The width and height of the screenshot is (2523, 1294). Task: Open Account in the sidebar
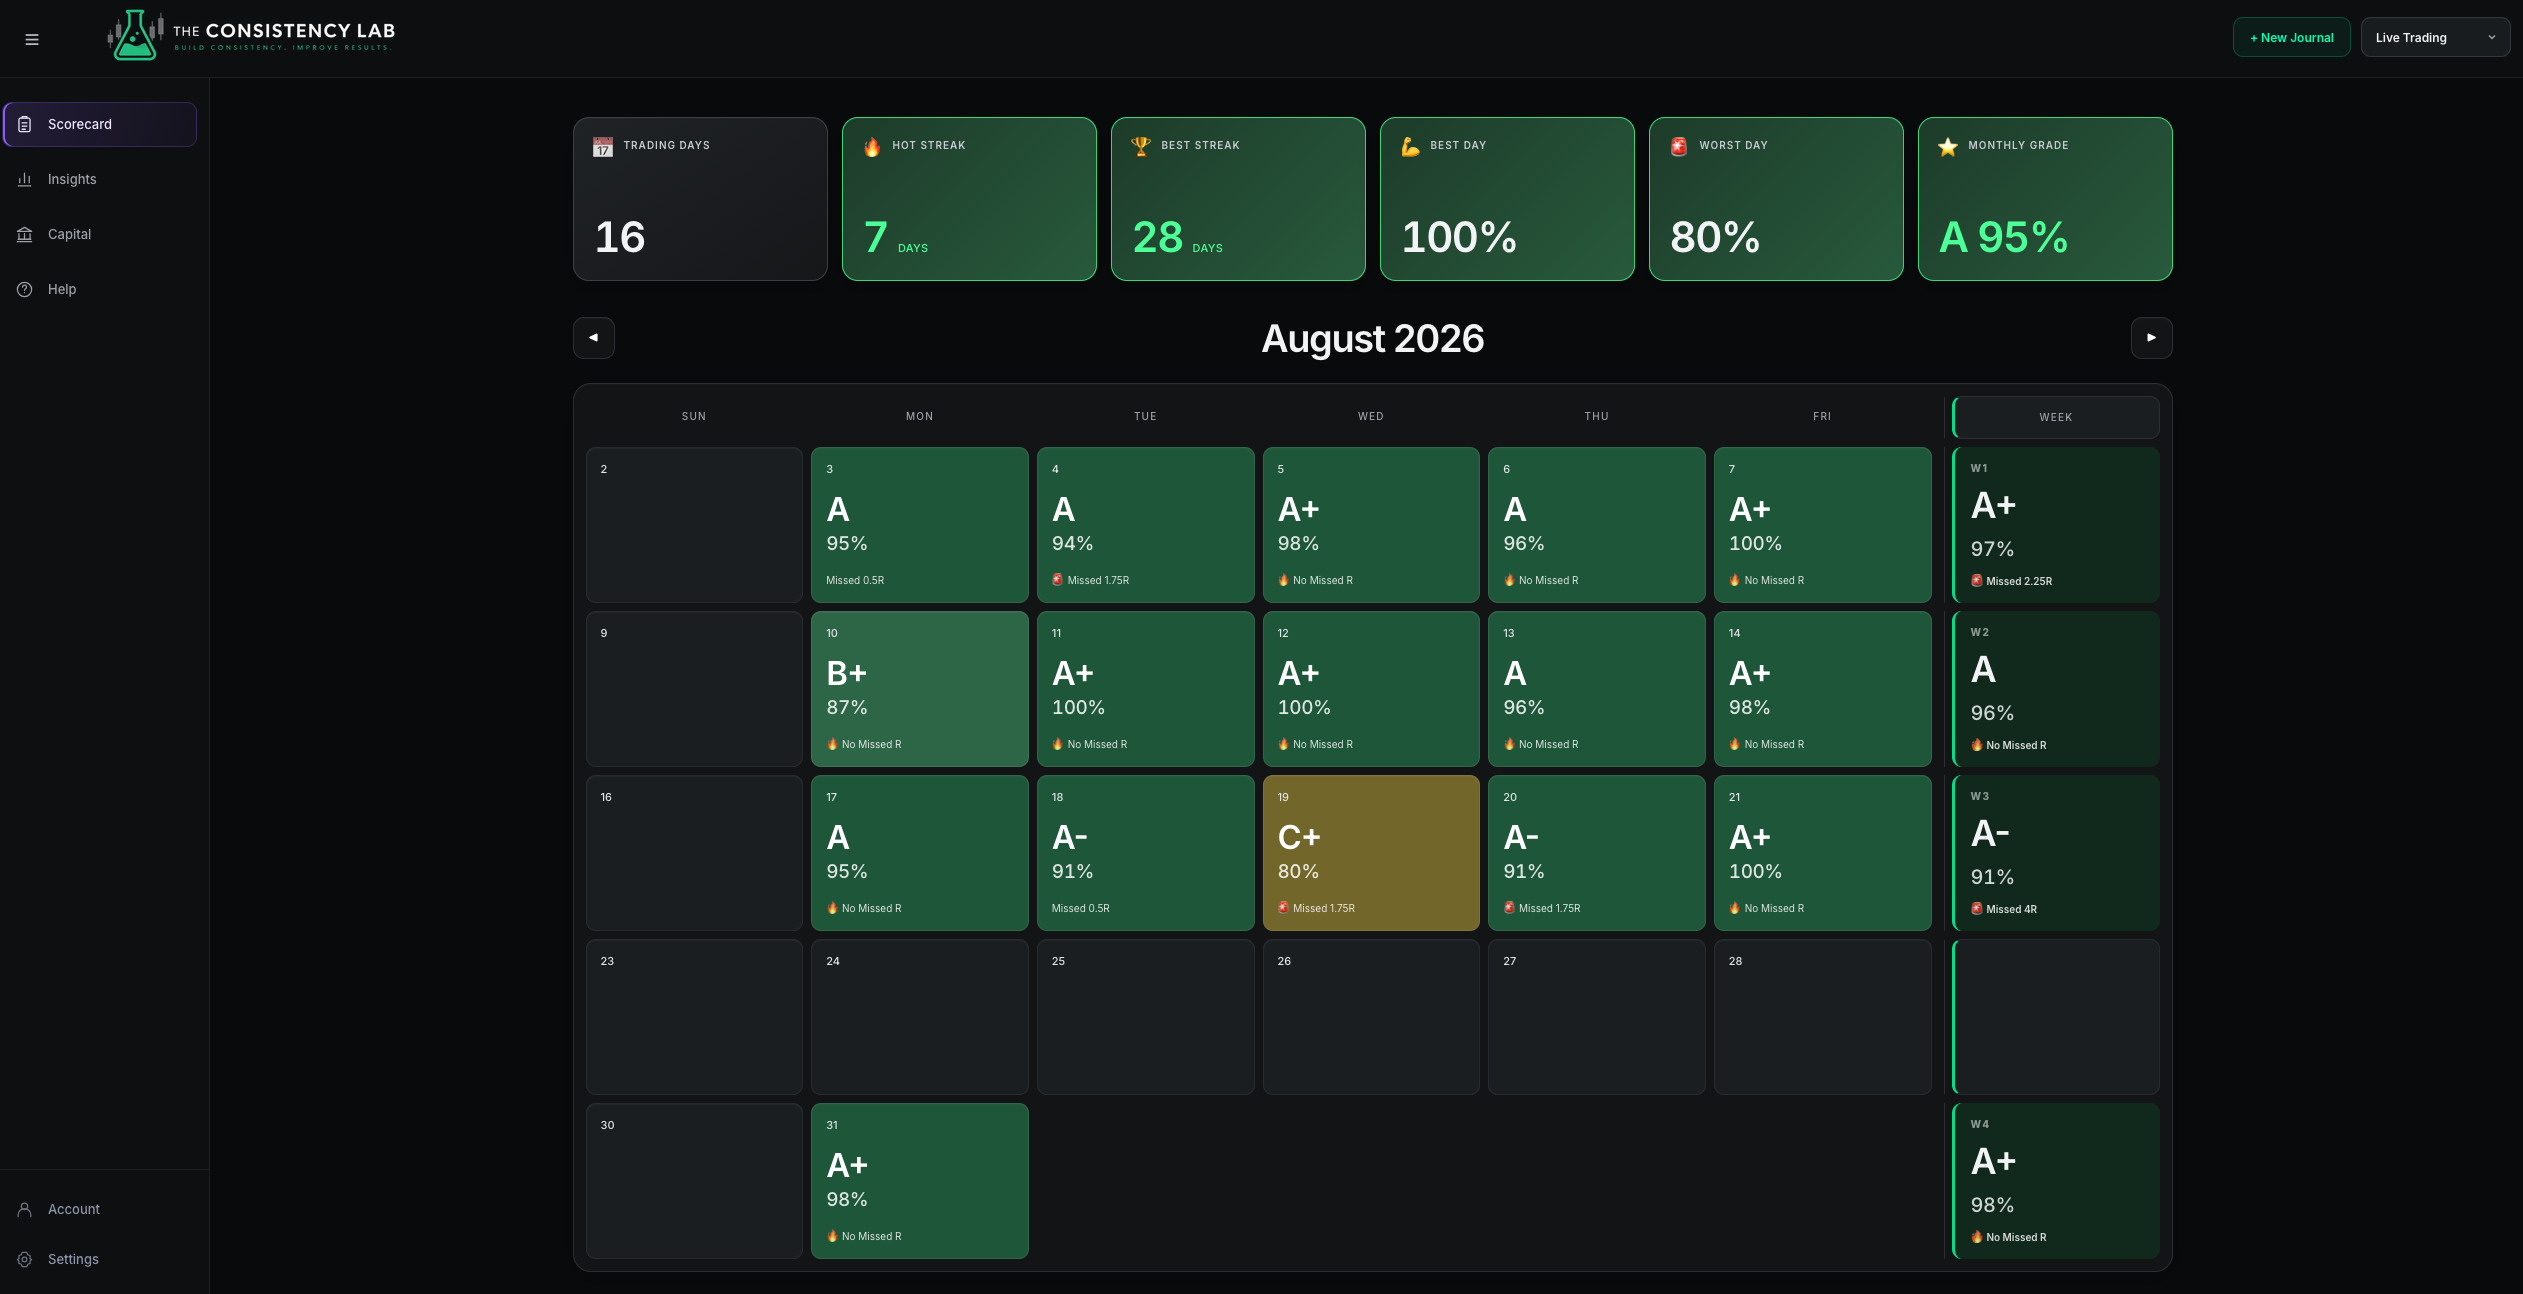pyautogui.click(x=100, y=1209)
